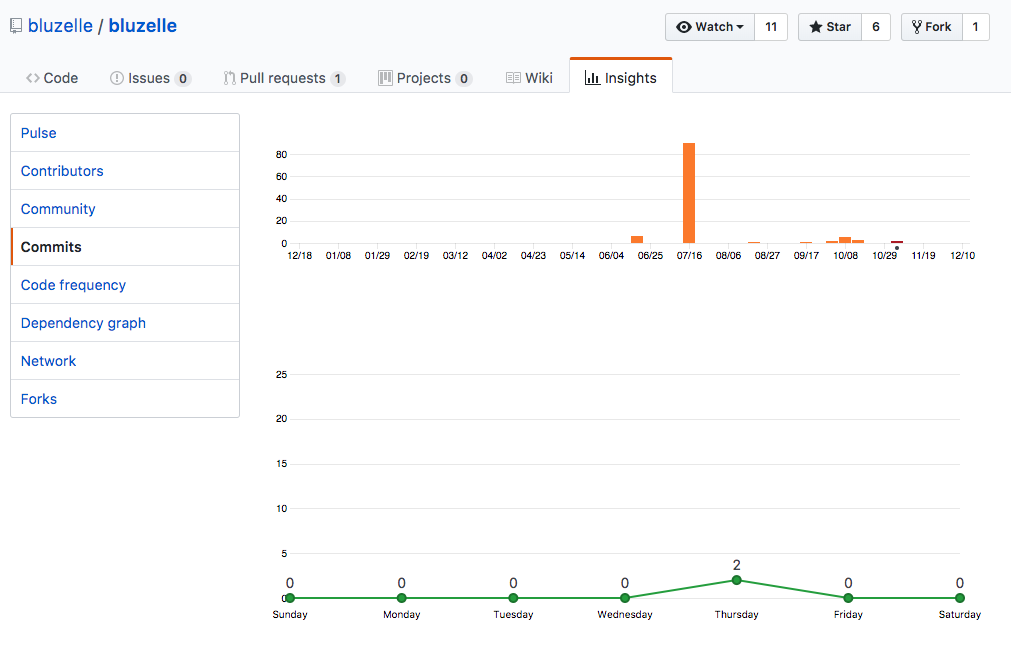Screen dimensions: 1011x650
Task: Switch to the Wiki tab
Action: point(529,78)
